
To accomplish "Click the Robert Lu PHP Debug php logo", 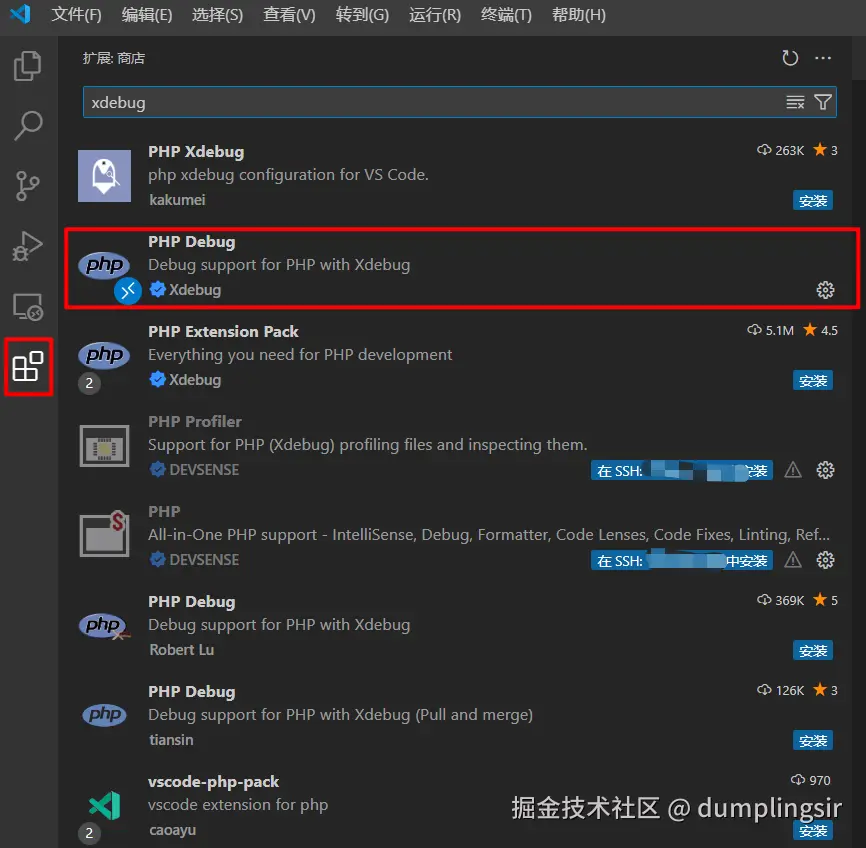I will coord(104,626).
